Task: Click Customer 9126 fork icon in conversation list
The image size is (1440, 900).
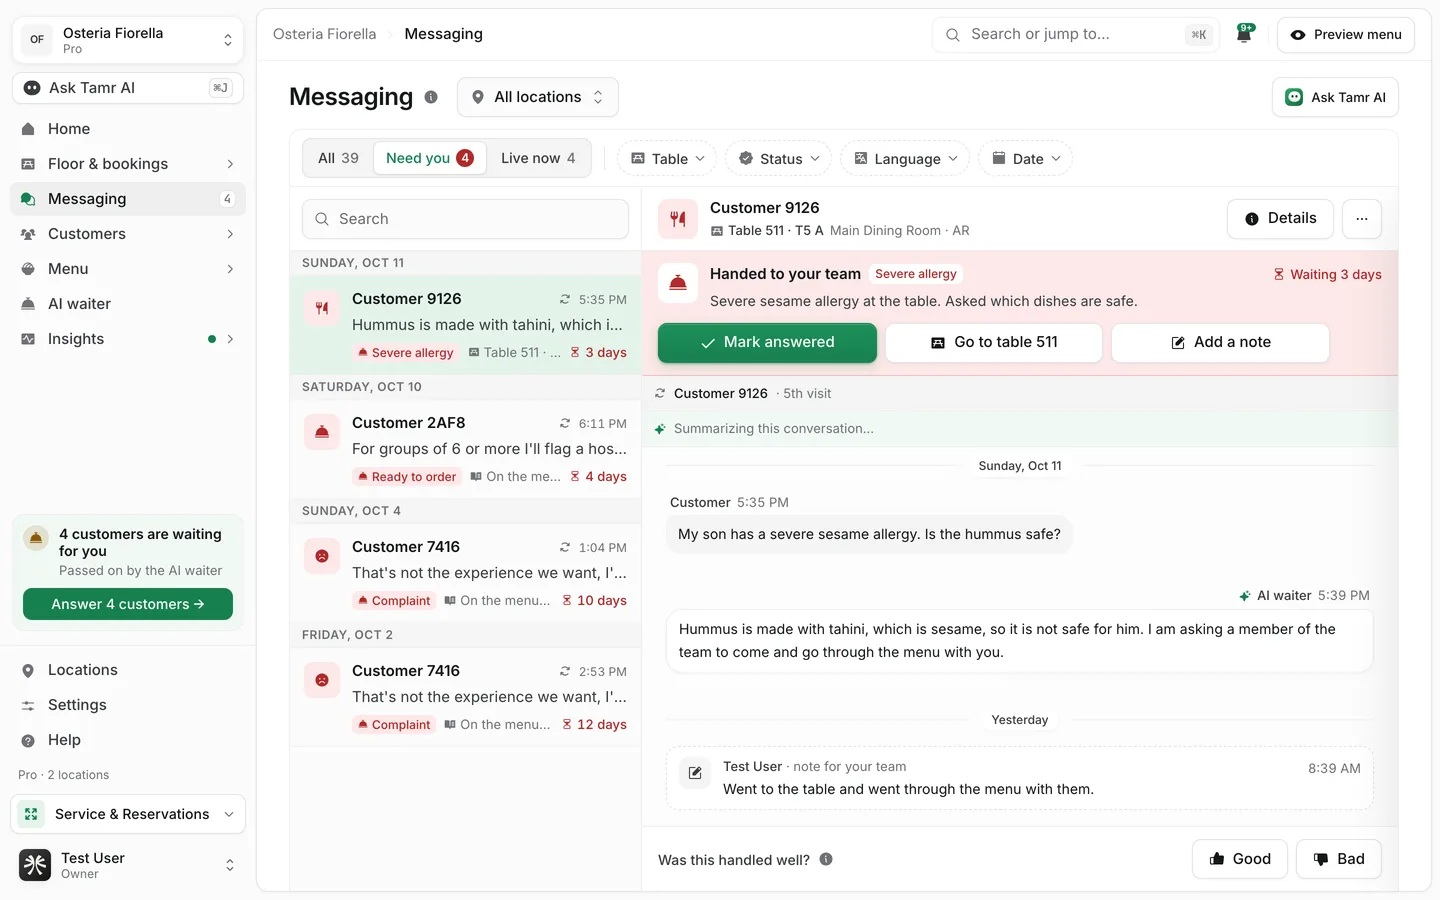Action: pos(322,308)
